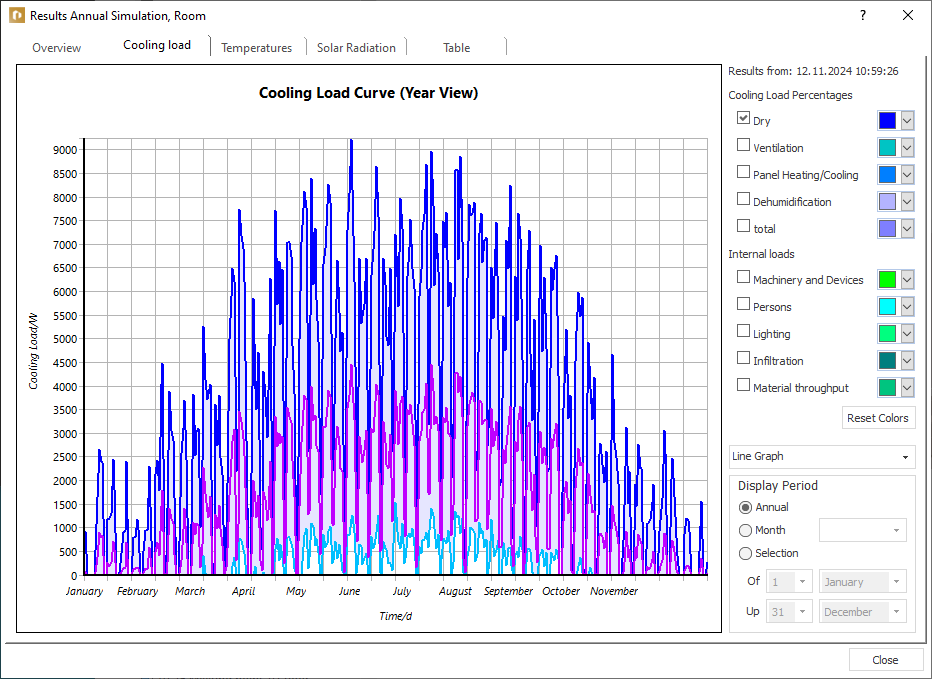Open the Temperatures tab
932x679 pixels.
click(x=257, y=48)
